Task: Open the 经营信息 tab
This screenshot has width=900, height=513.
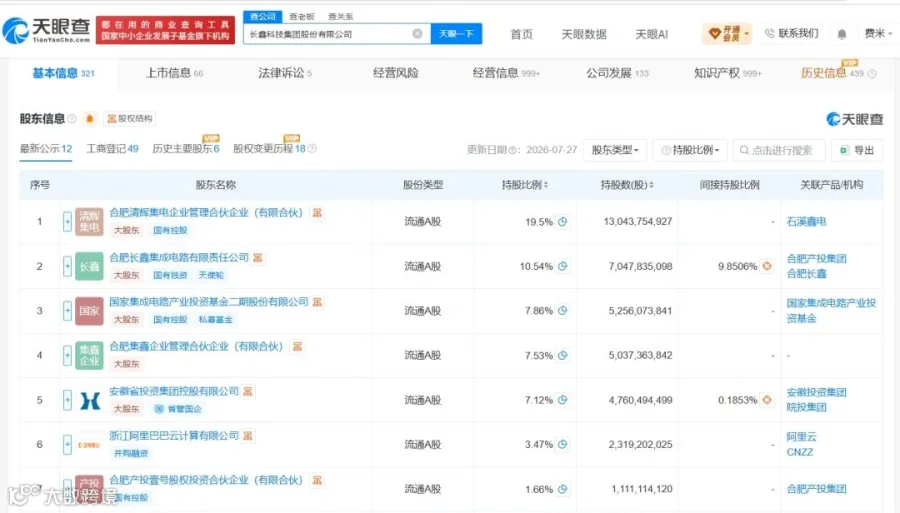Action: [506, 73]
